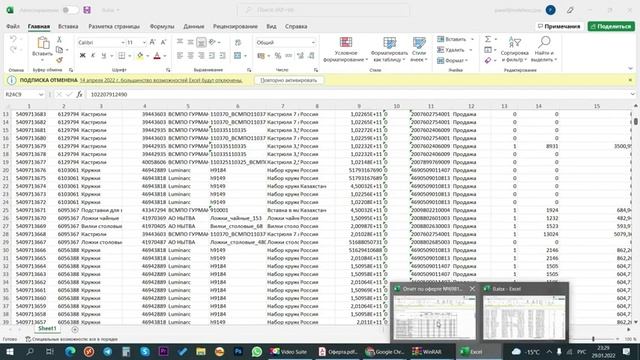Click the formula bar value 102207912490
Screen dimensions: 640x360
109,94
